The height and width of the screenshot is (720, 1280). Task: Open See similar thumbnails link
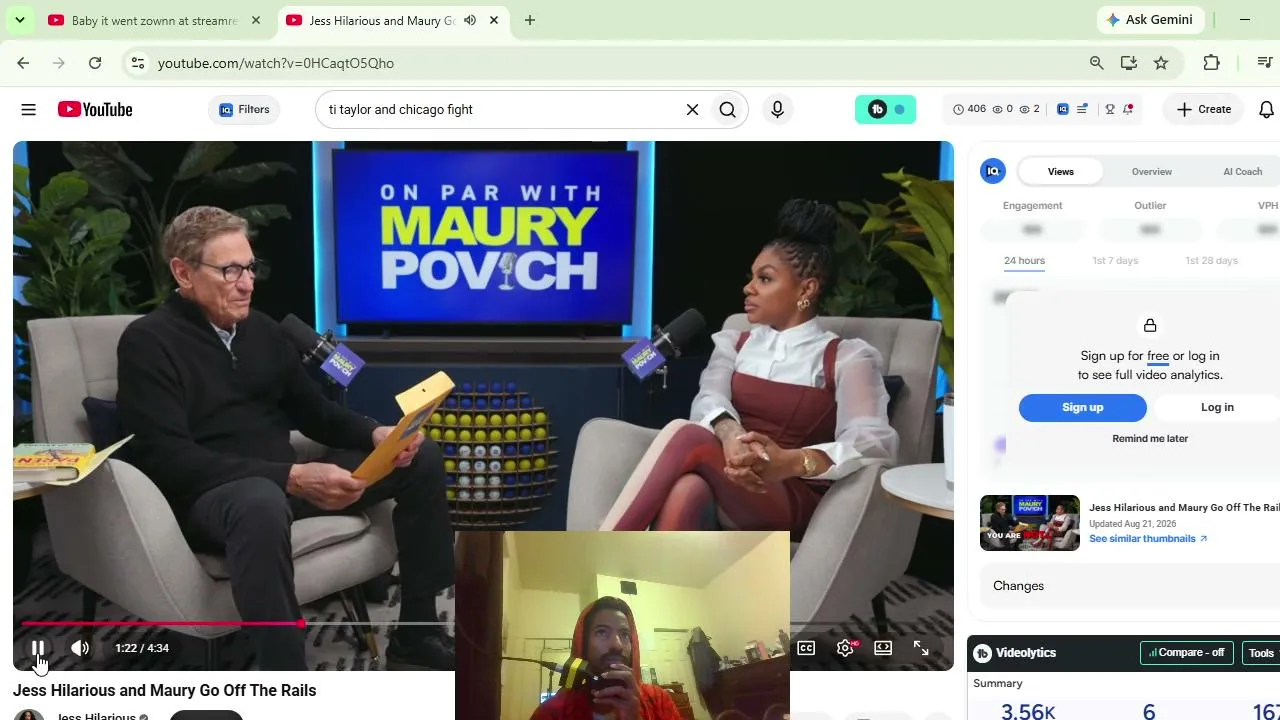click(1148, 539)
